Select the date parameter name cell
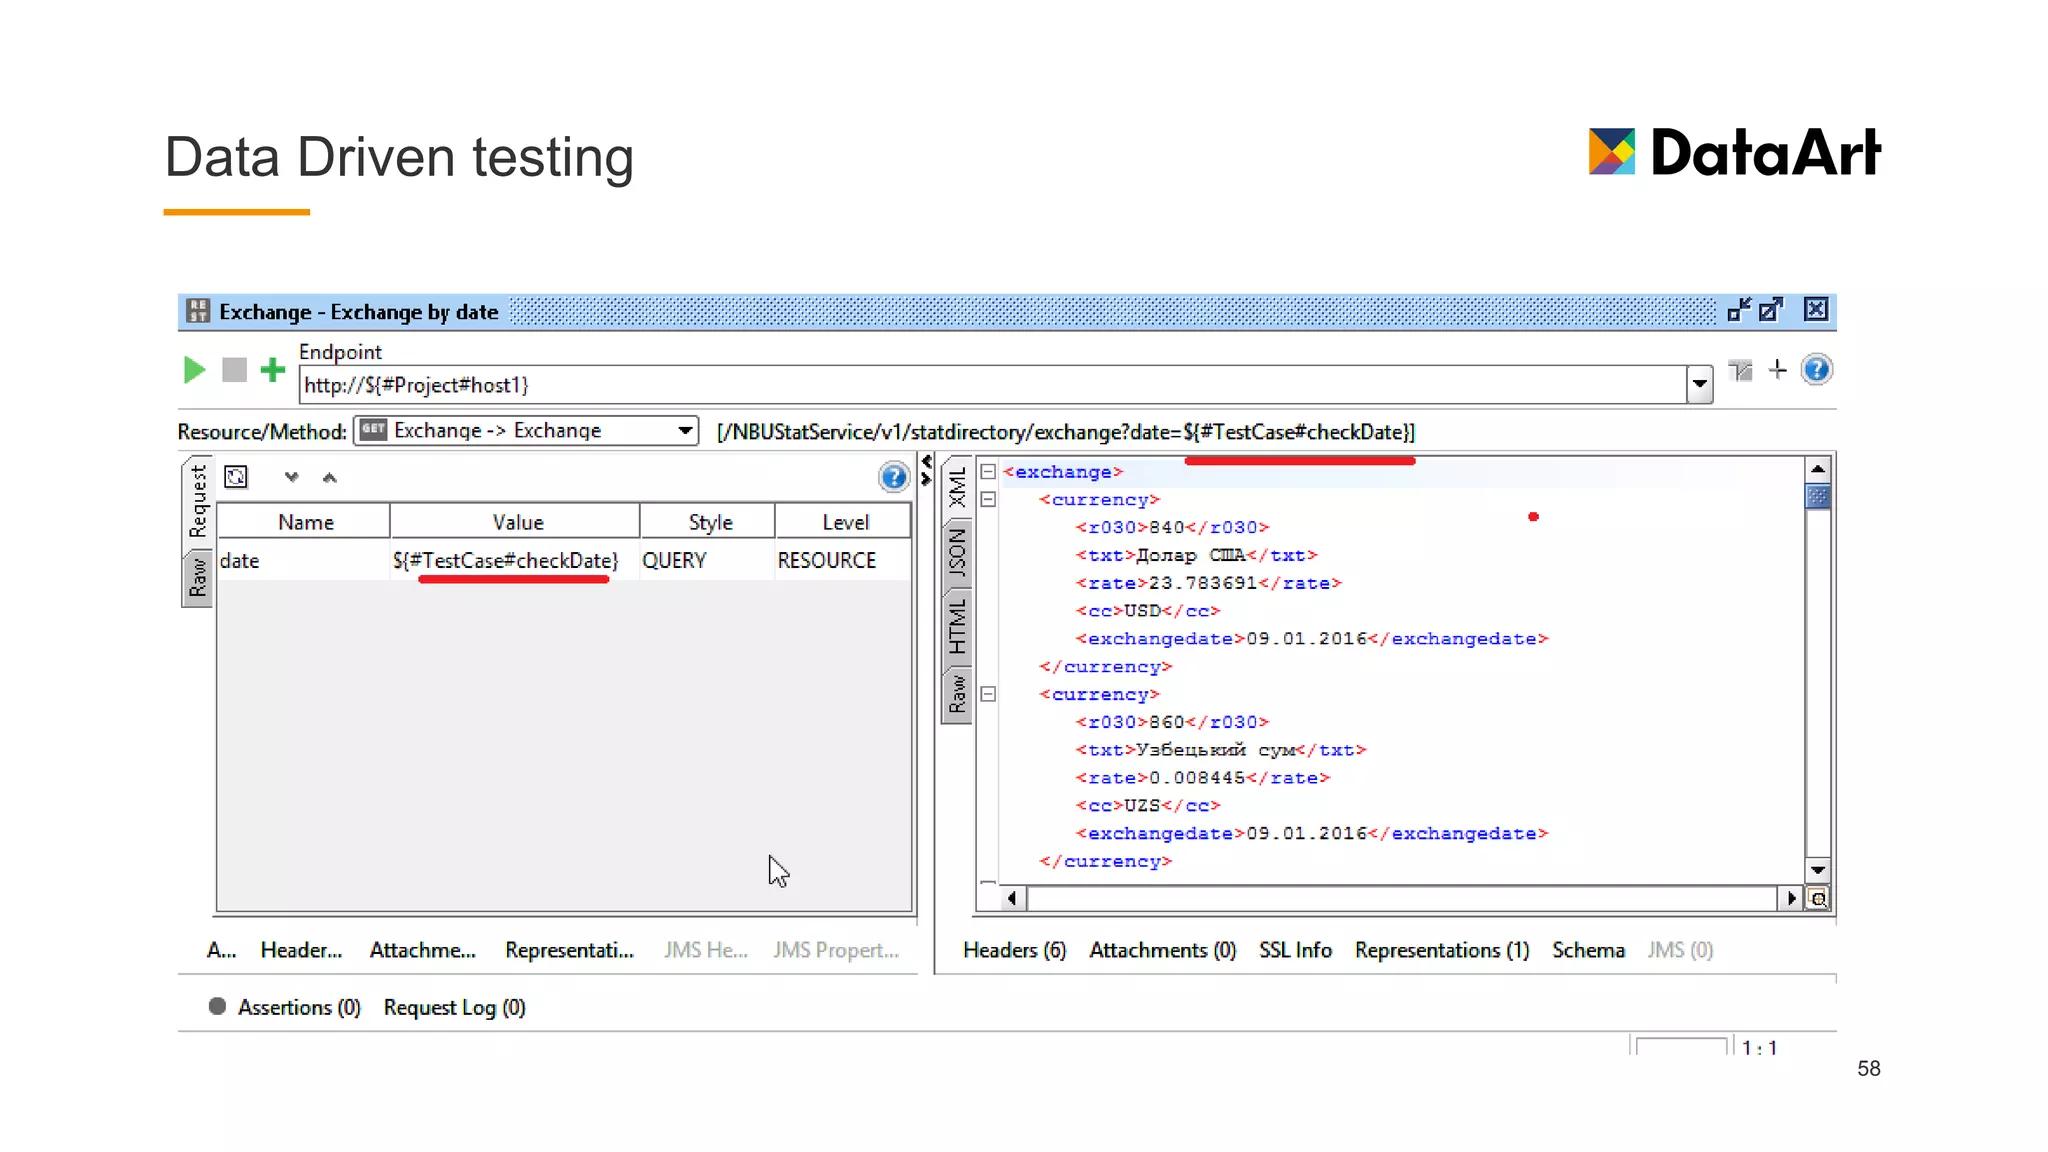 click(303, 561)
